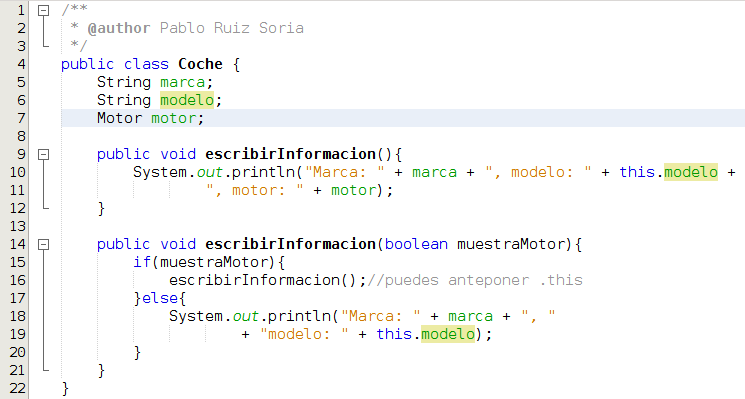Click the ", motor: " string on line 11
This screenshot has height=399, width=745.
pos(255,190)
